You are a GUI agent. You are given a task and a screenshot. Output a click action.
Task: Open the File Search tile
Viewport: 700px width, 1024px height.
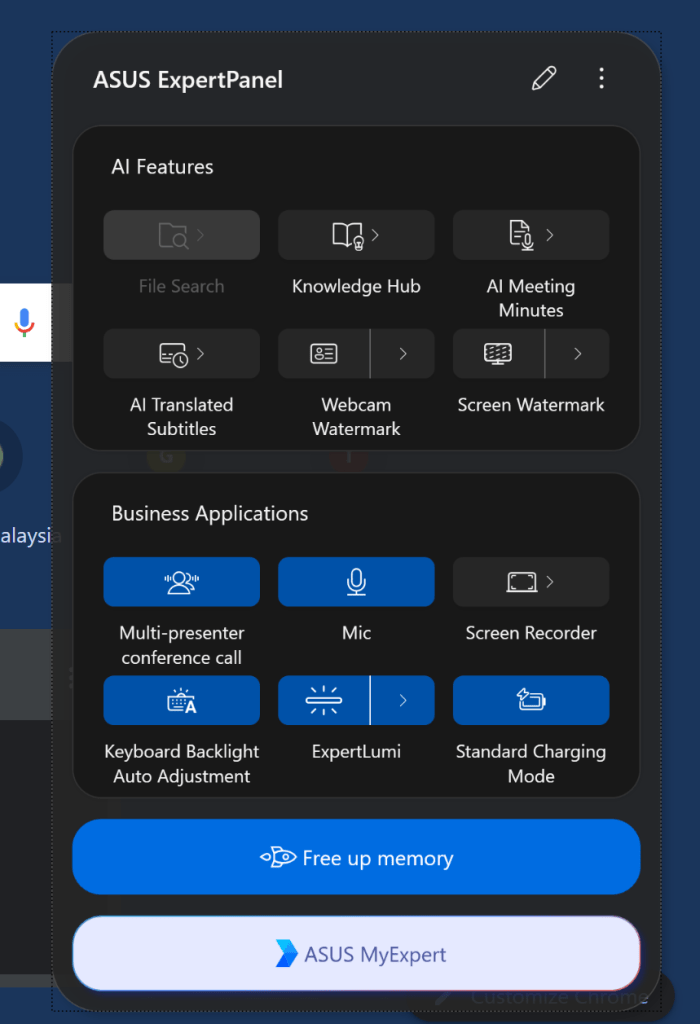point(182,235)
